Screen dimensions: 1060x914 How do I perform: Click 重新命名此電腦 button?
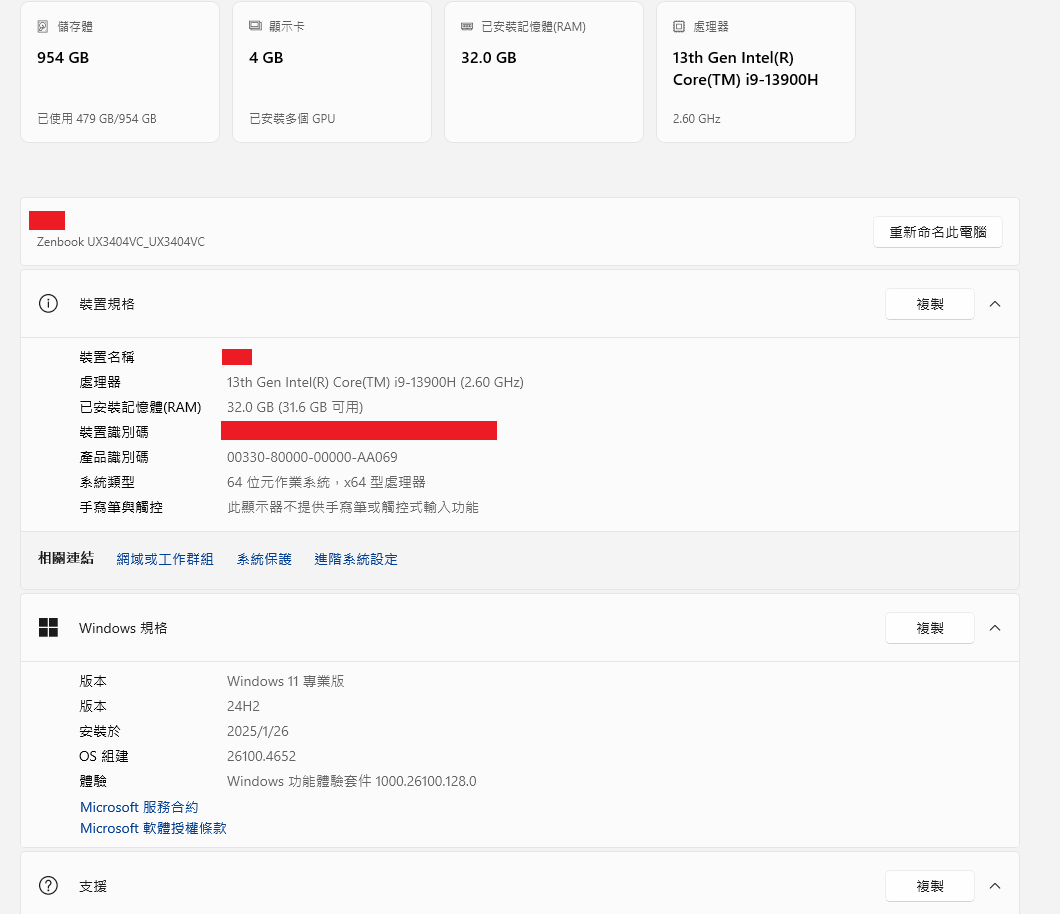click(x=938, y=232)
